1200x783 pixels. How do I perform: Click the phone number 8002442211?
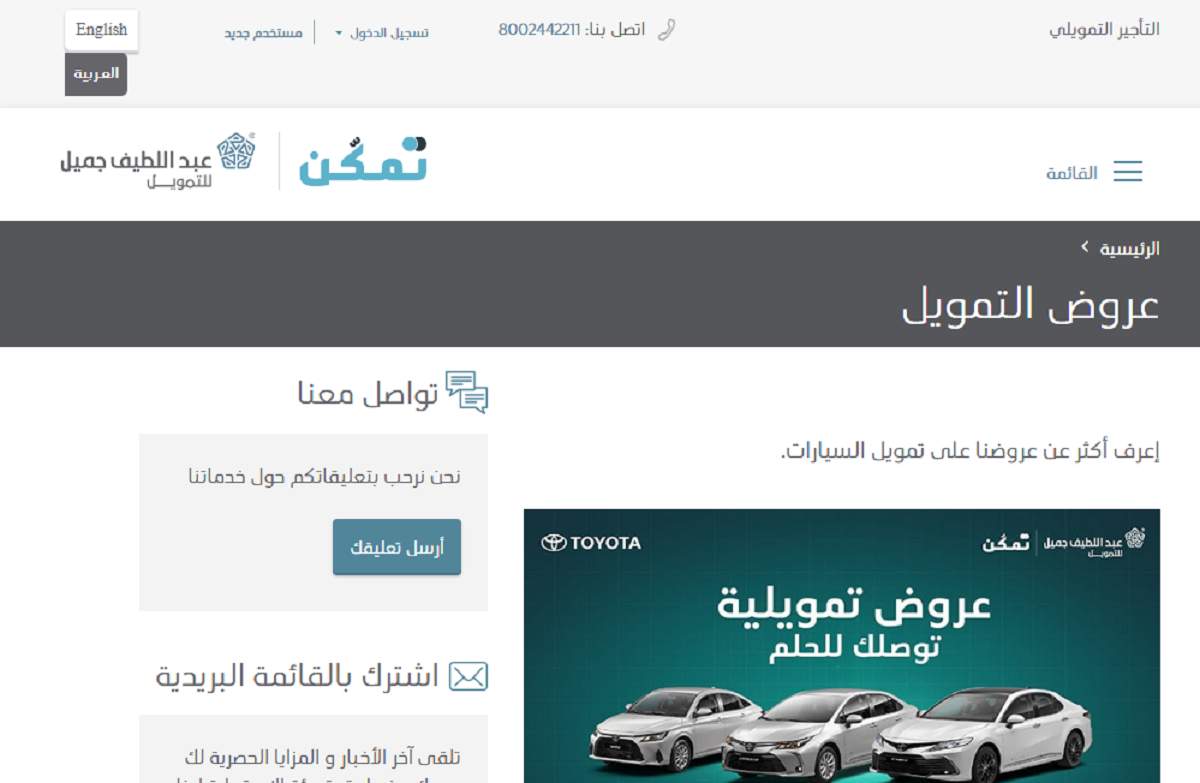539,30
